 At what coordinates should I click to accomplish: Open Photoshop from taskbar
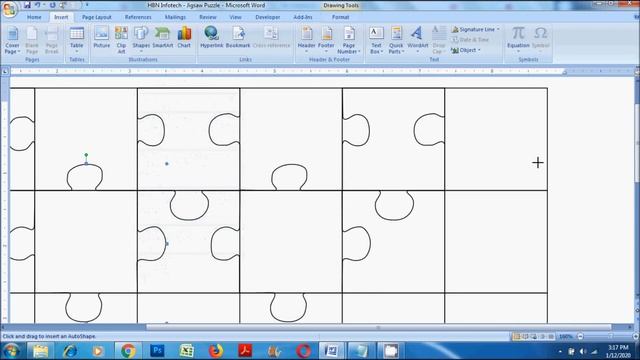click(157, 351)
